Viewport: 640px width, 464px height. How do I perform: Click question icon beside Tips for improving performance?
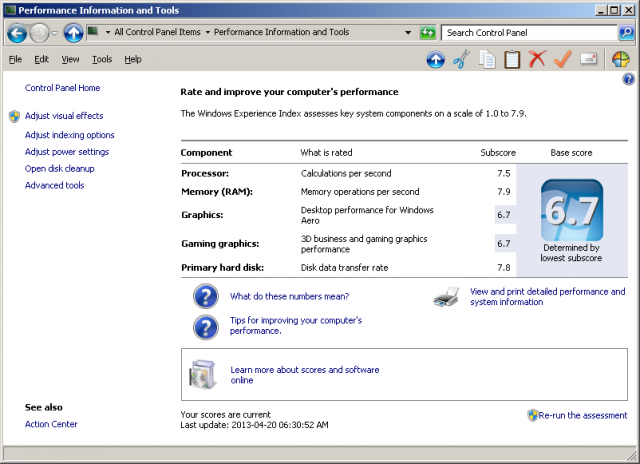pyautogui.click(x=206, y=327)
